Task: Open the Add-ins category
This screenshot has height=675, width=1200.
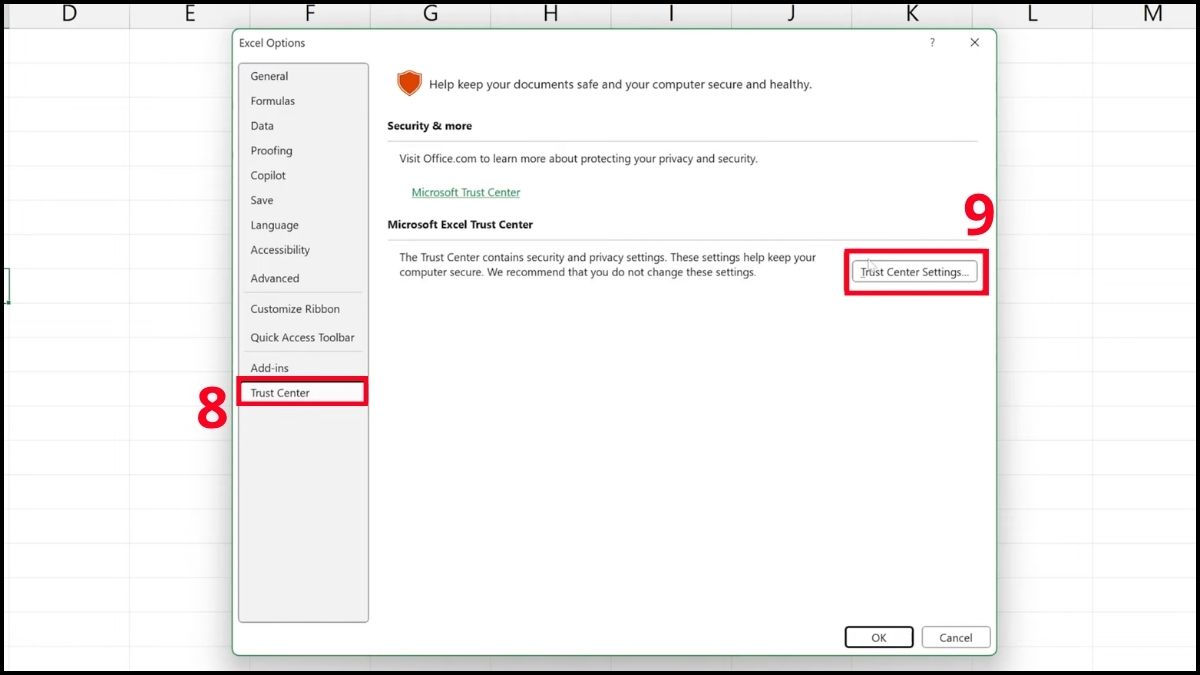Action: coord(303,368)
